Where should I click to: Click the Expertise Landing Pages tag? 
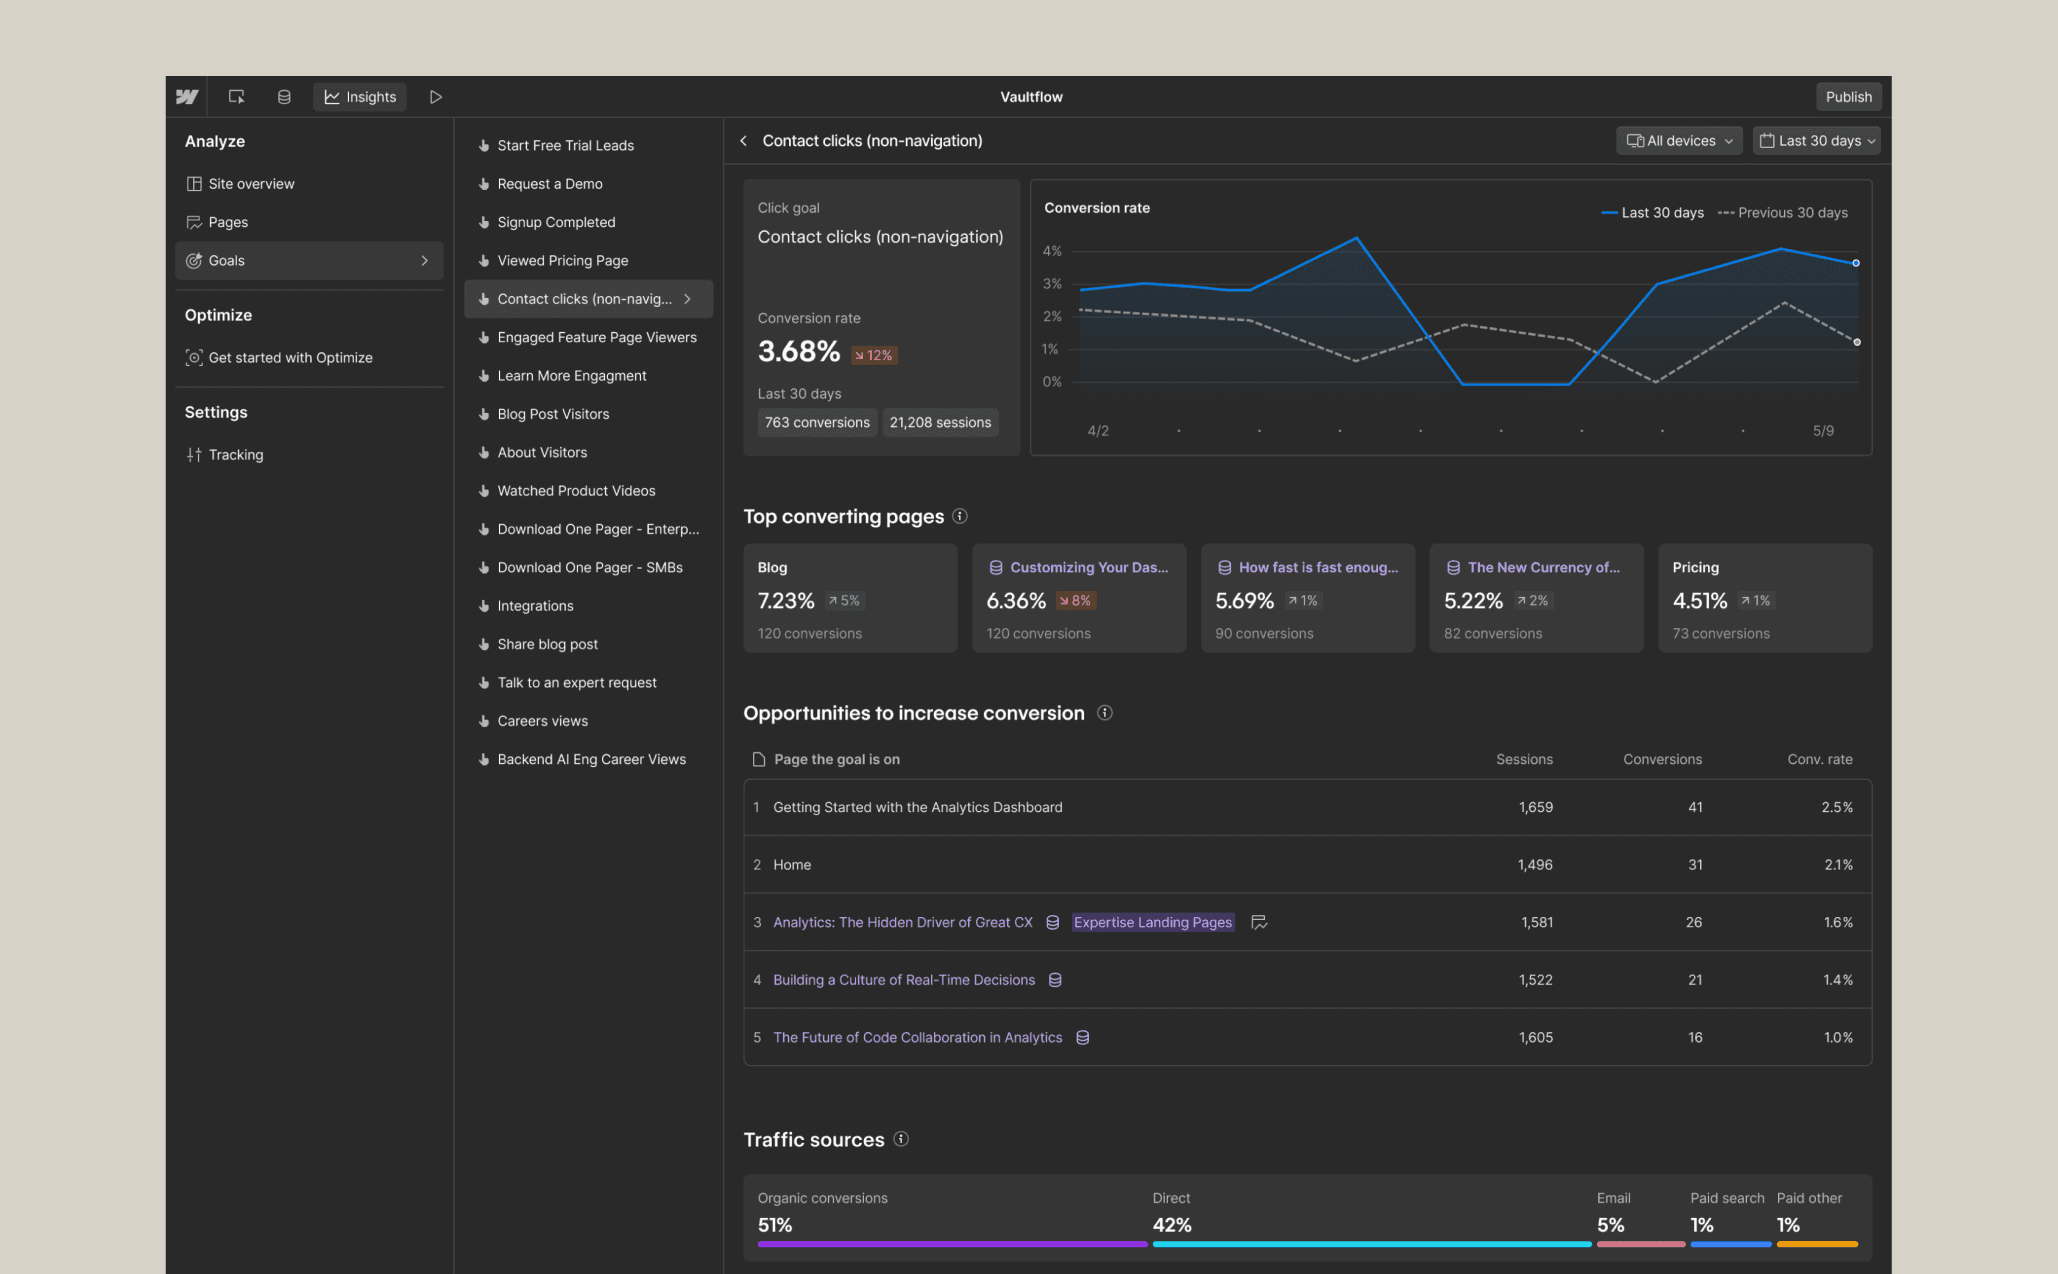pyautogui.click(x=1153, y=923)
